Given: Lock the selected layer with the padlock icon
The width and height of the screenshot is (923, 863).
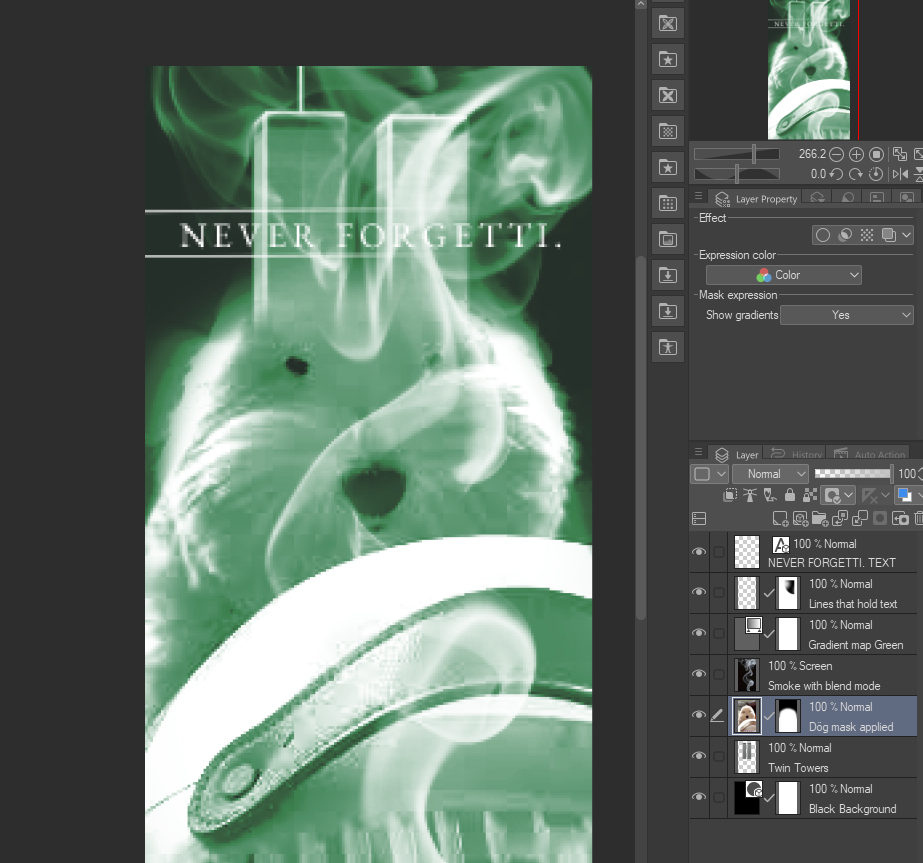Looking at the screenshot, I should pos(790,496).
